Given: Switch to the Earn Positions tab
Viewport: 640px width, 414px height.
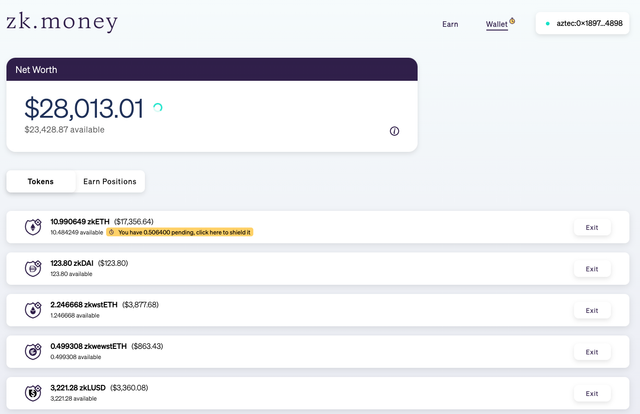Looking at the screenshot, I should [110, 181].
